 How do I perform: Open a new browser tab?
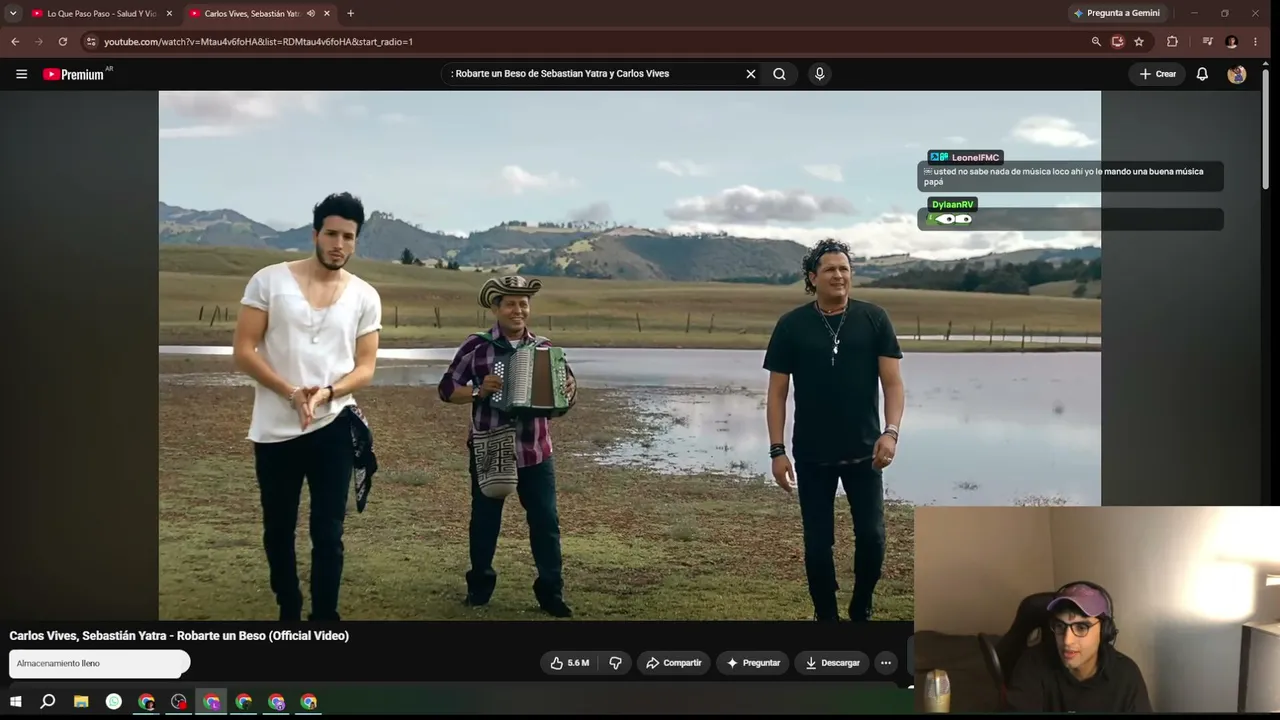pyautogui.click(x=350, y=14)
